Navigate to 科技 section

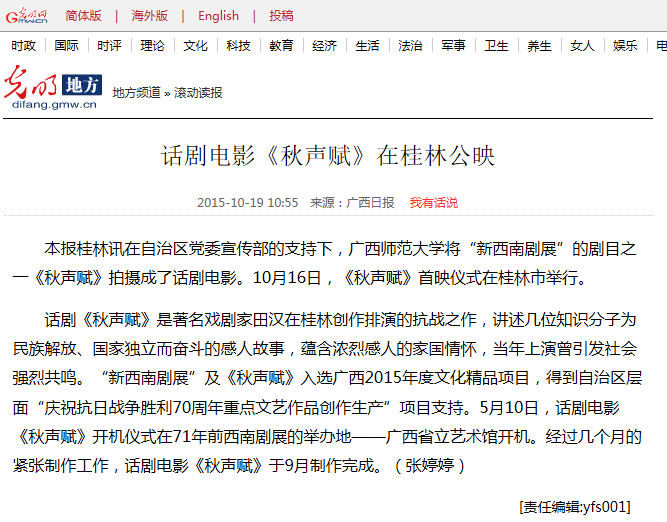(238, 45)
